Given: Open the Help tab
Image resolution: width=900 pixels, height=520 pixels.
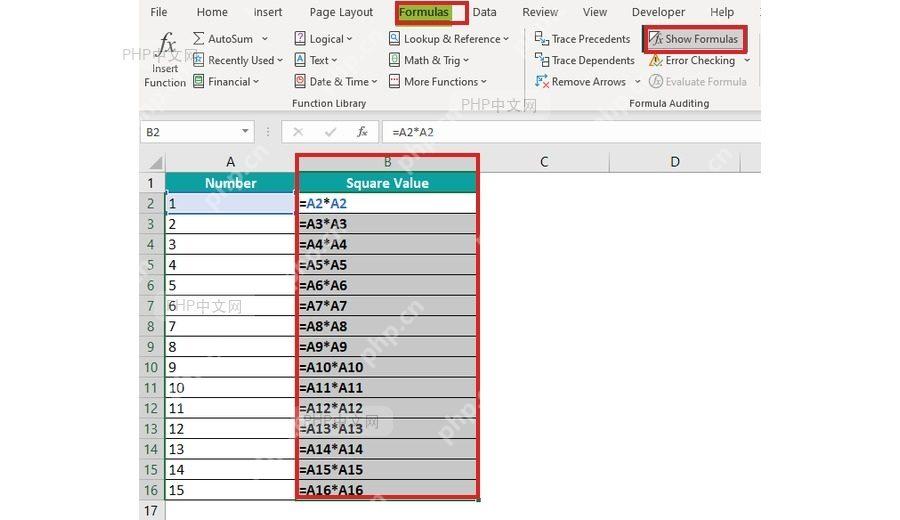Looking at the screenshot, I should point(721,11).
